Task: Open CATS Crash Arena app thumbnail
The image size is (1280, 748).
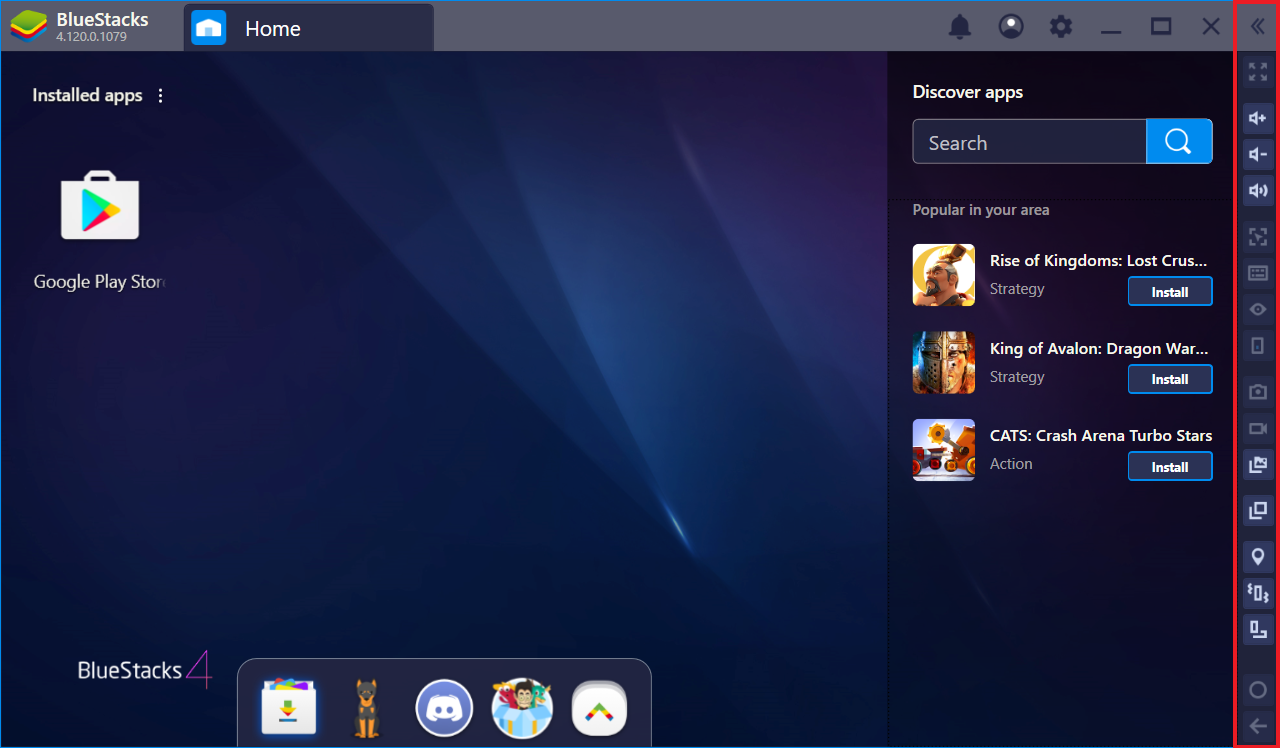Action: click(944, 450)
